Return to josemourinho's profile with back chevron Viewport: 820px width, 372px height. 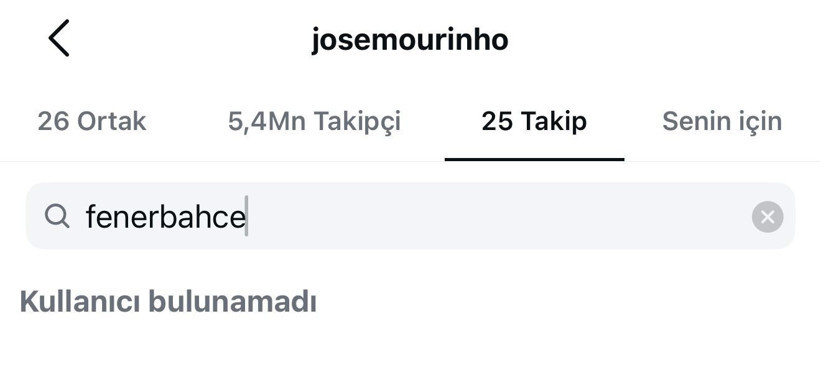coord(59,38)
